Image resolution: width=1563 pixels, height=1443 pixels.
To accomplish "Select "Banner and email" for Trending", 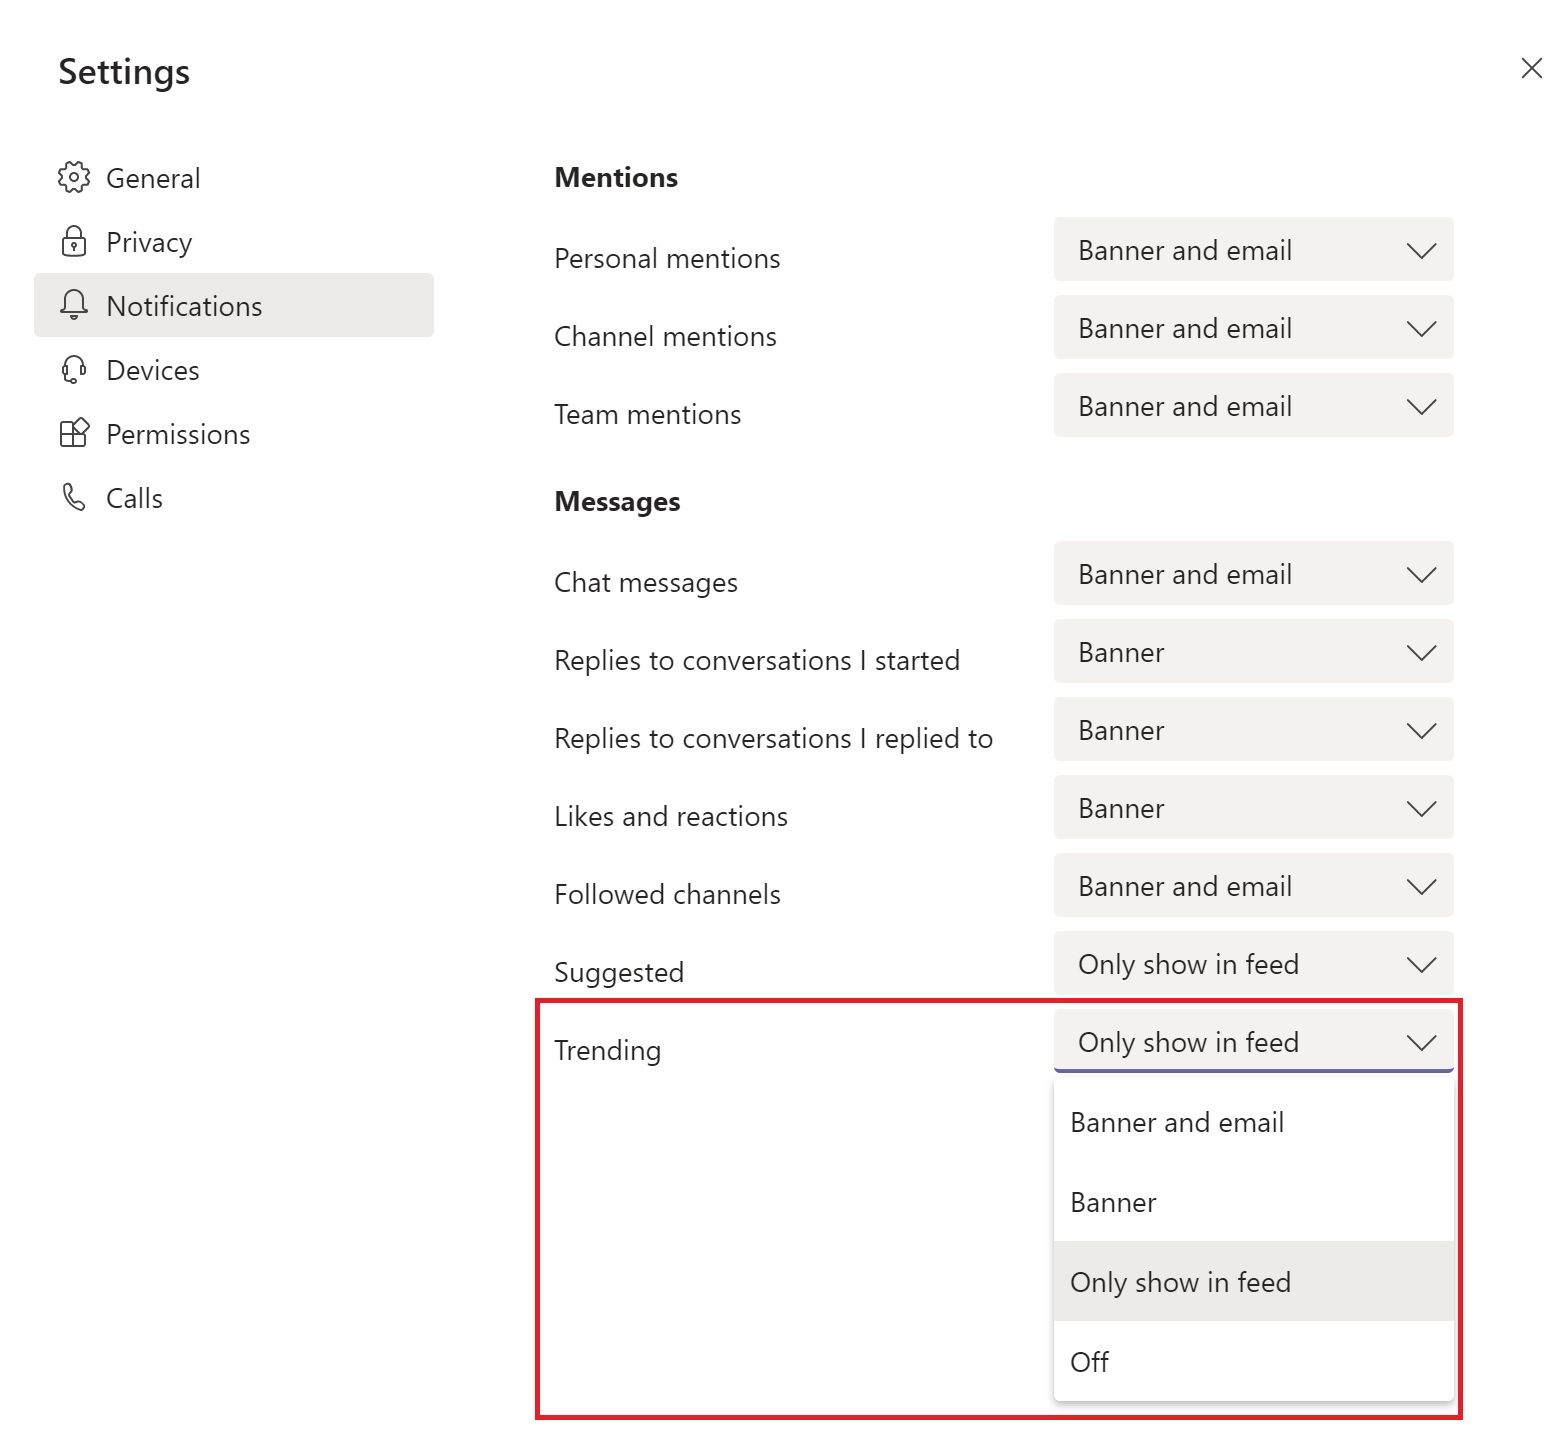I will pyautogui.click(x=1177, y=1123).
